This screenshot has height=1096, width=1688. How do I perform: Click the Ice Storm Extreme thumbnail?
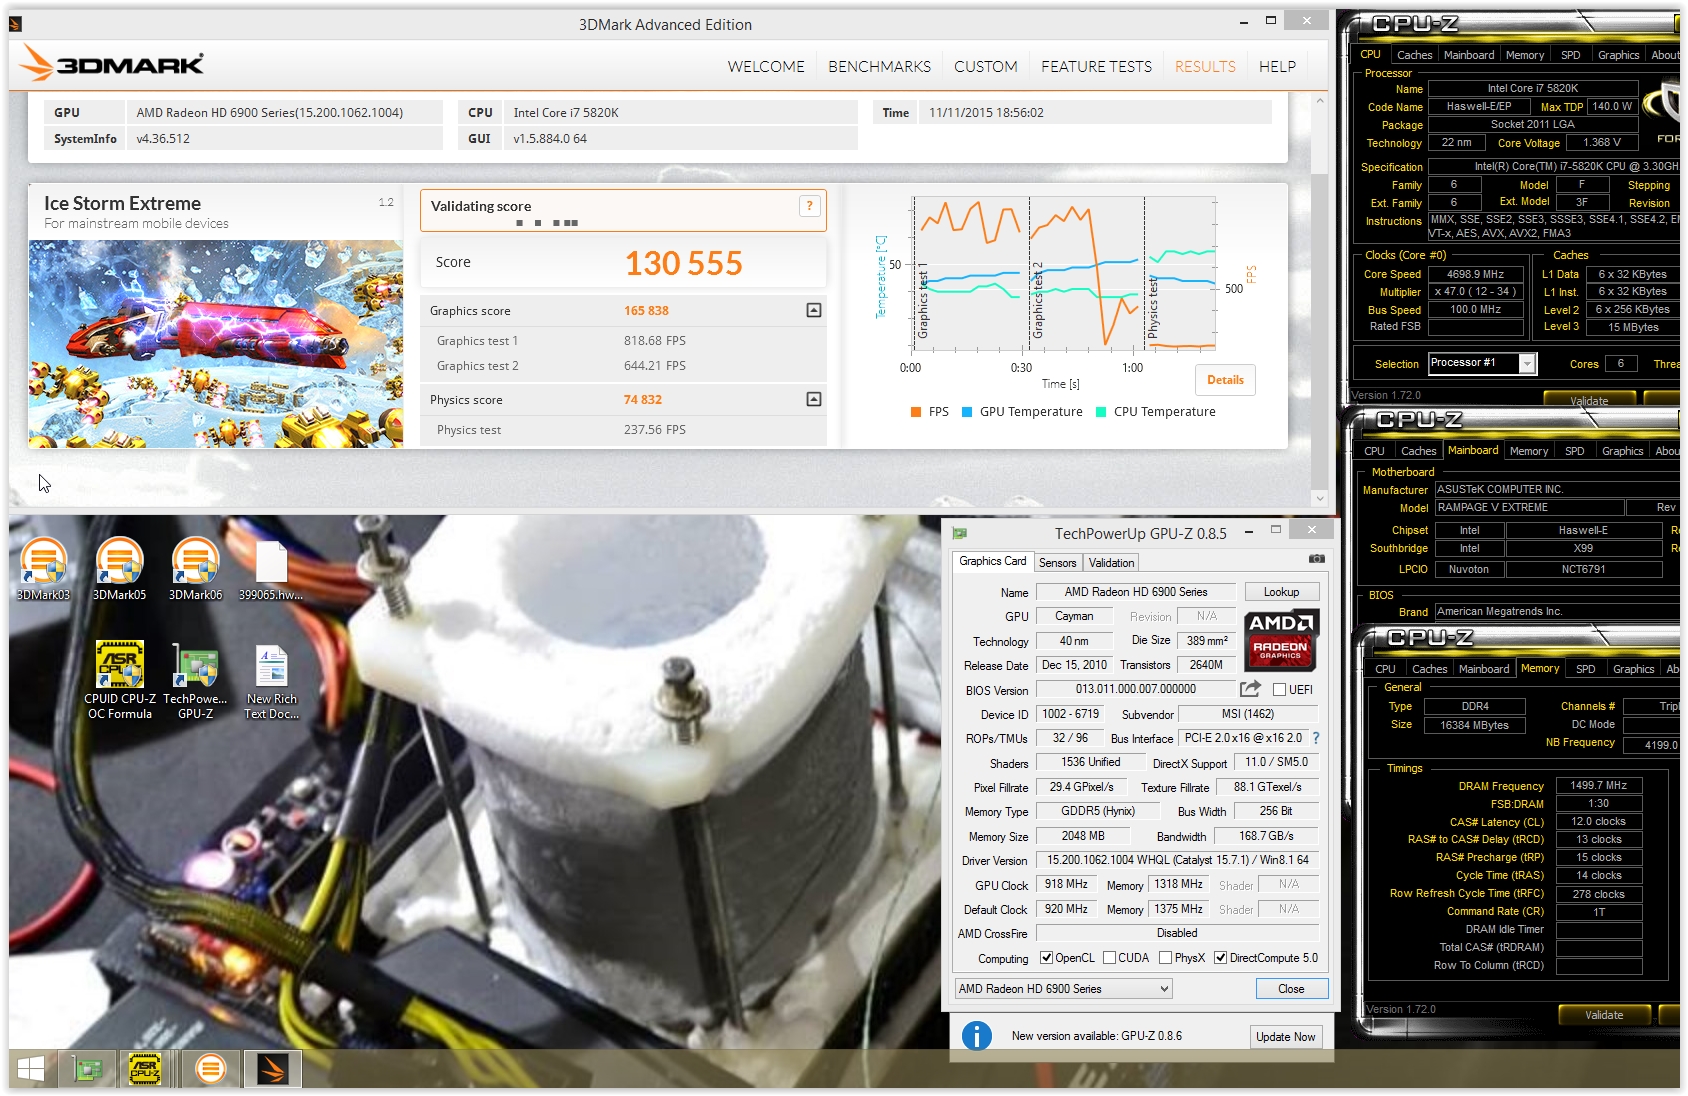pos(216,343)
